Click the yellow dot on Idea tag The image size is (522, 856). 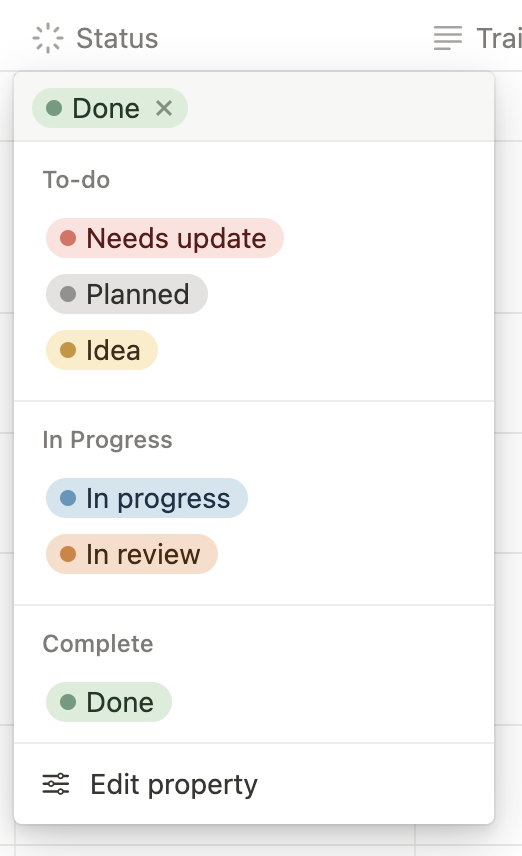(68, 350)
